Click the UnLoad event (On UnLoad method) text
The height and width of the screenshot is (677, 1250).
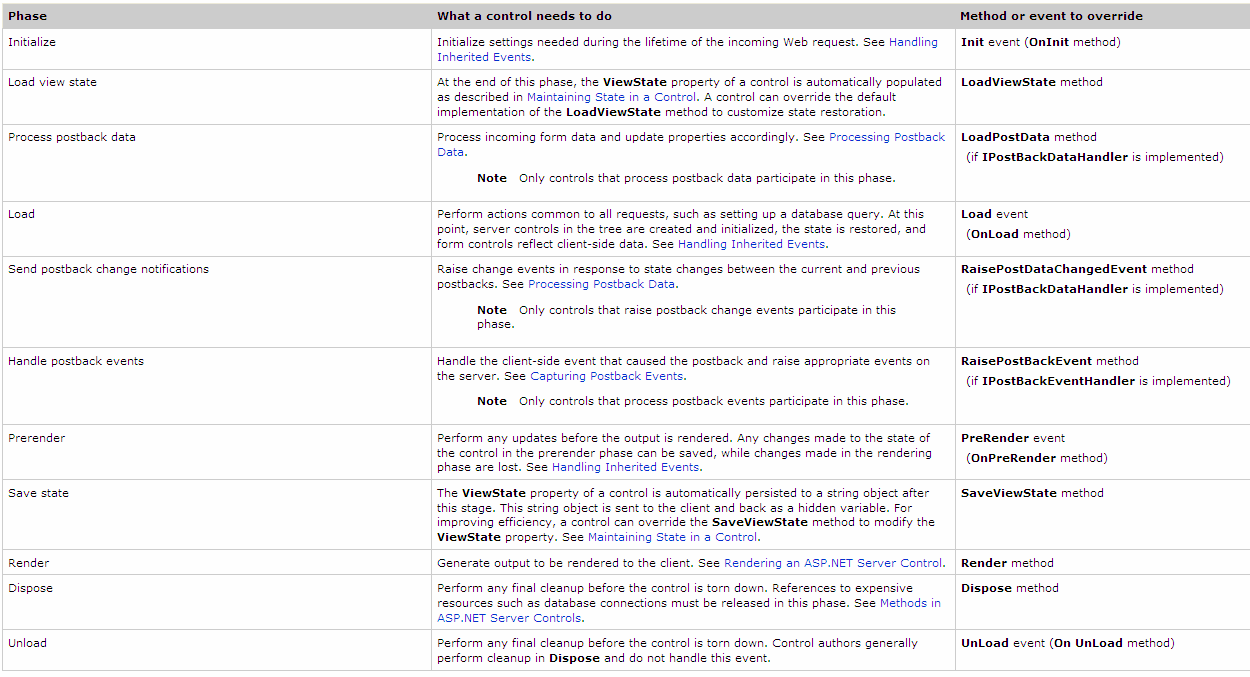pos(1068,643)
